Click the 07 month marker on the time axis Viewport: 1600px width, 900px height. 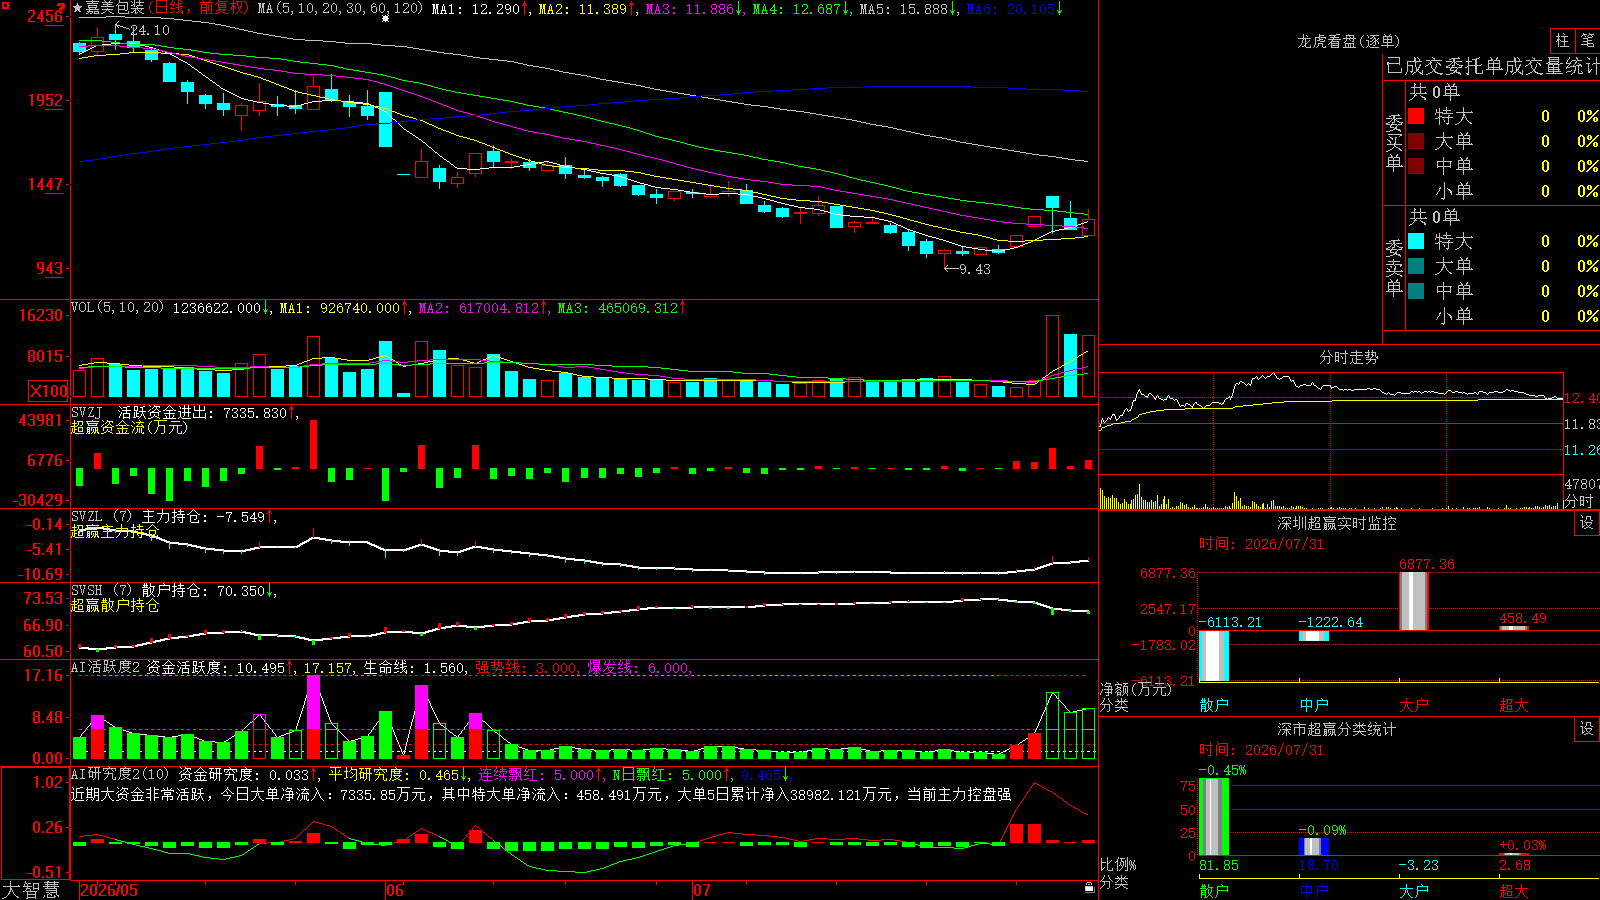702,890
